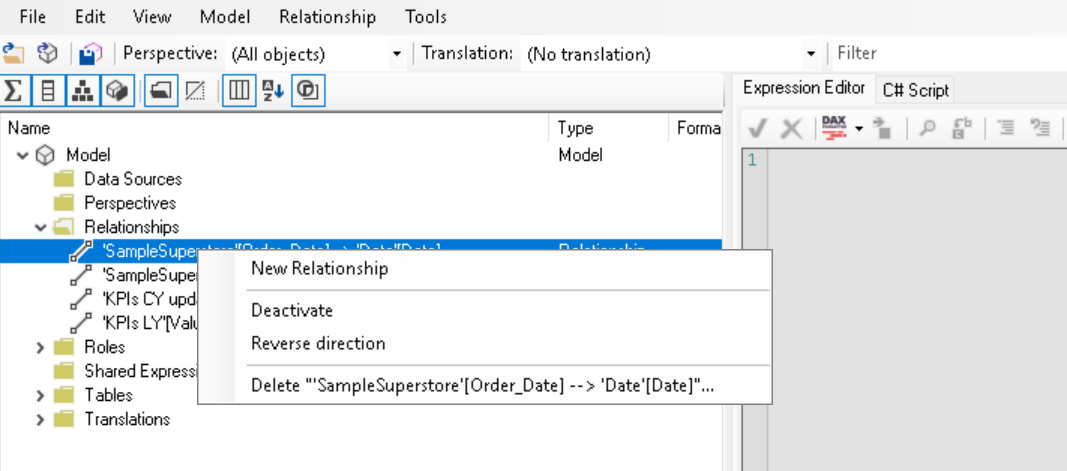This screenshot has height=471, width=1067.
Task: Collapse the Relationships folder
Action: coord(40,227)
